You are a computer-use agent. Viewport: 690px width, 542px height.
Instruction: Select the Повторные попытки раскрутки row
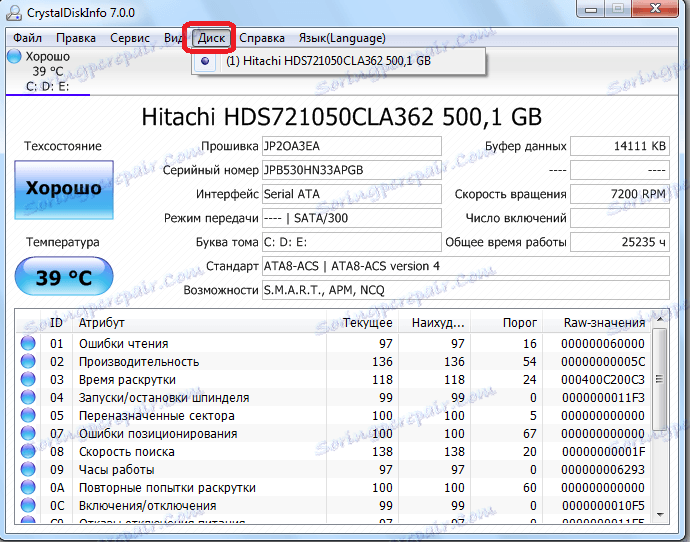[334, 487]
